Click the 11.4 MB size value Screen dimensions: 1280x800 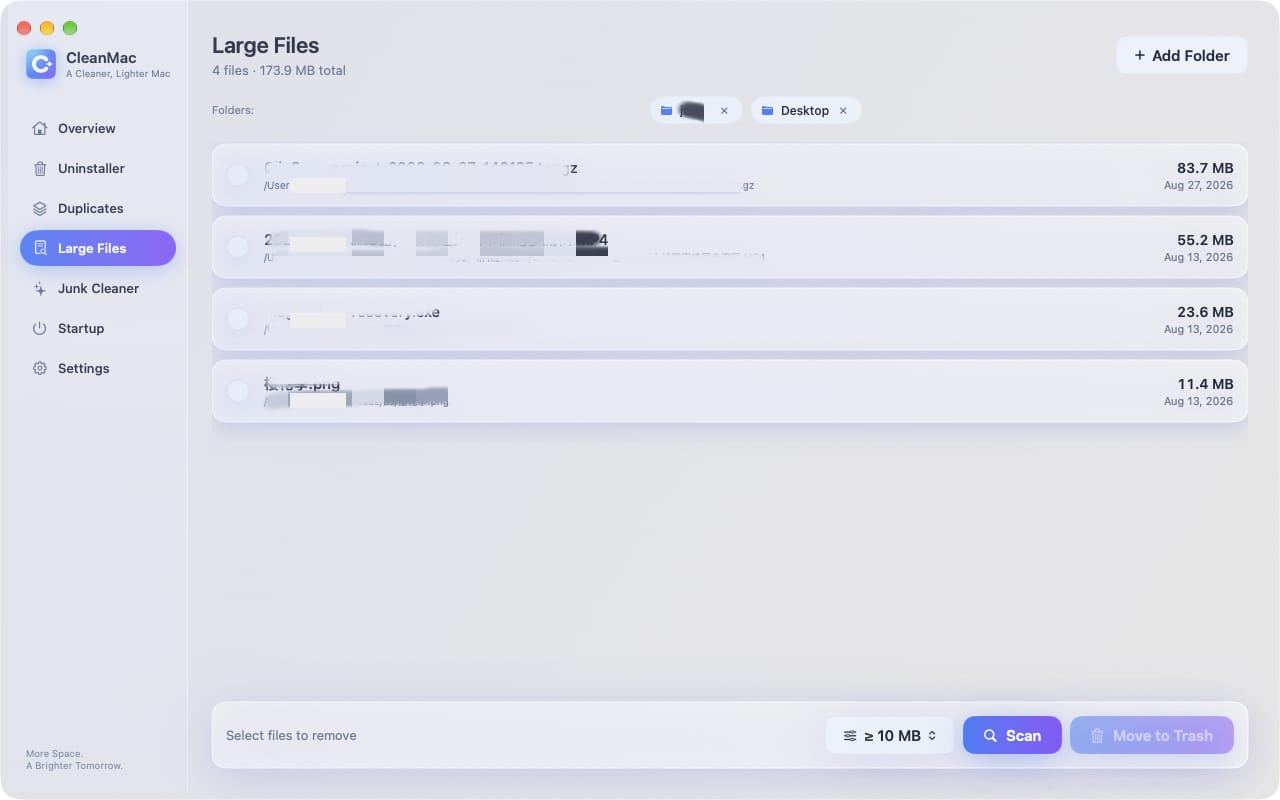click(1205, 384)
